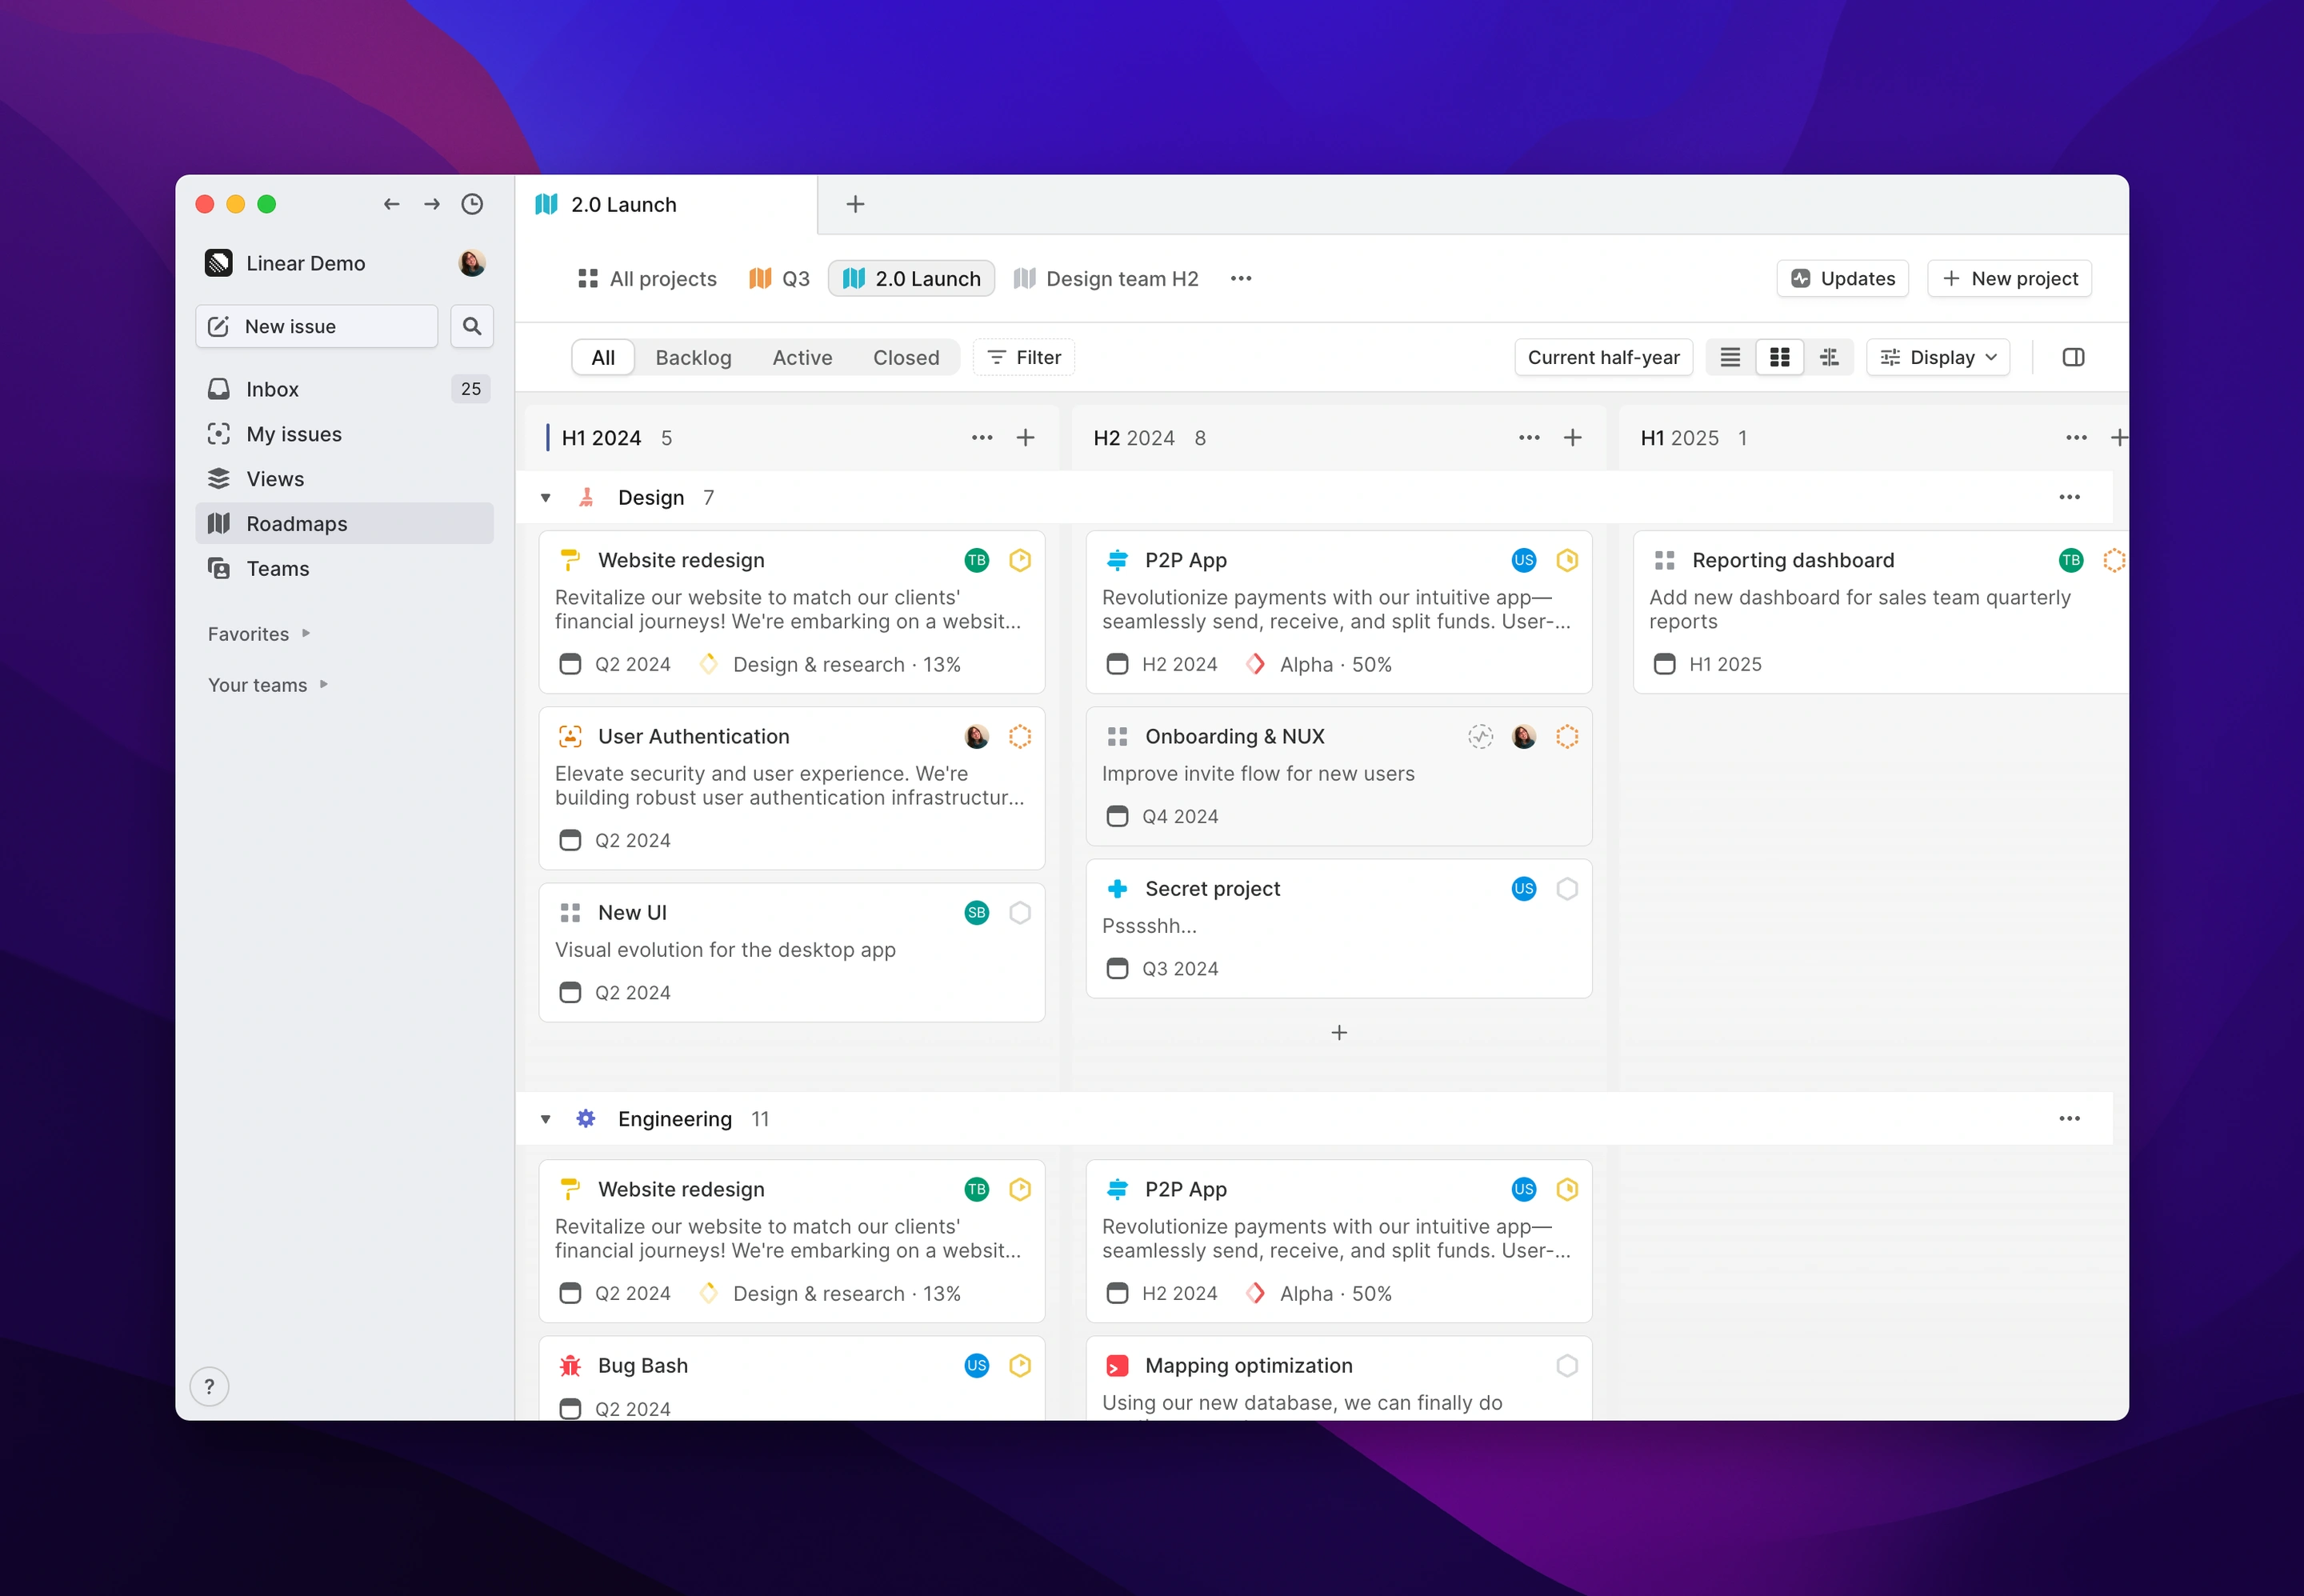
Task: Switch to the All projects view
Action: (x=647, y=278)
